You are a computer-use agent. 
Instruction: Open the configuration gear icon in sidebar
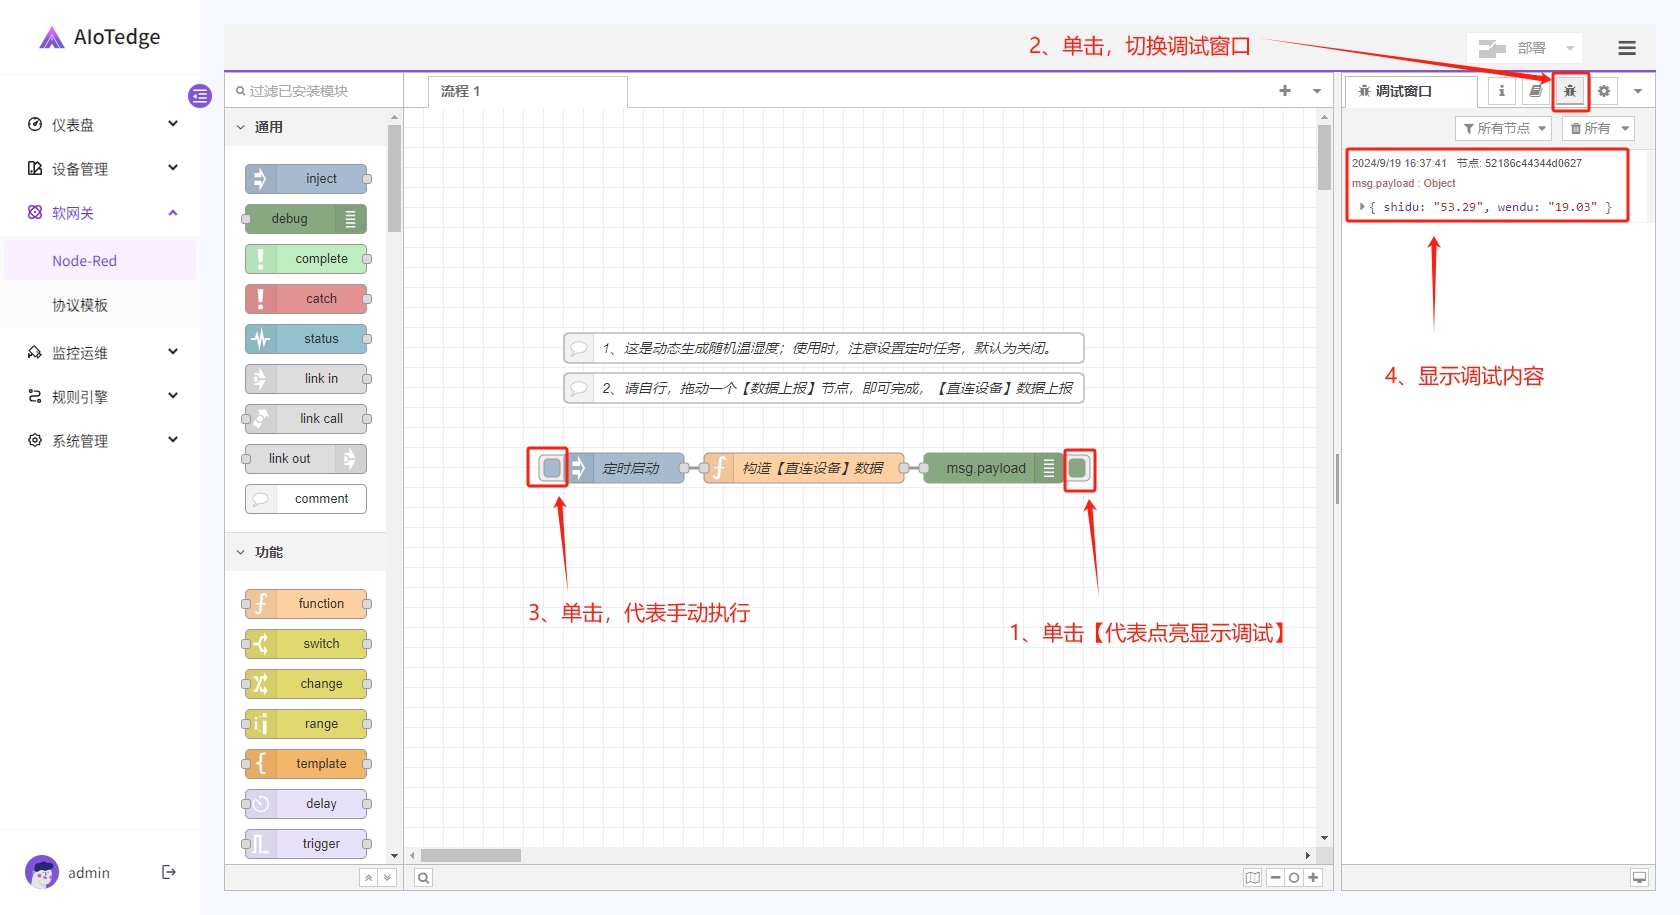[1604, 91]
